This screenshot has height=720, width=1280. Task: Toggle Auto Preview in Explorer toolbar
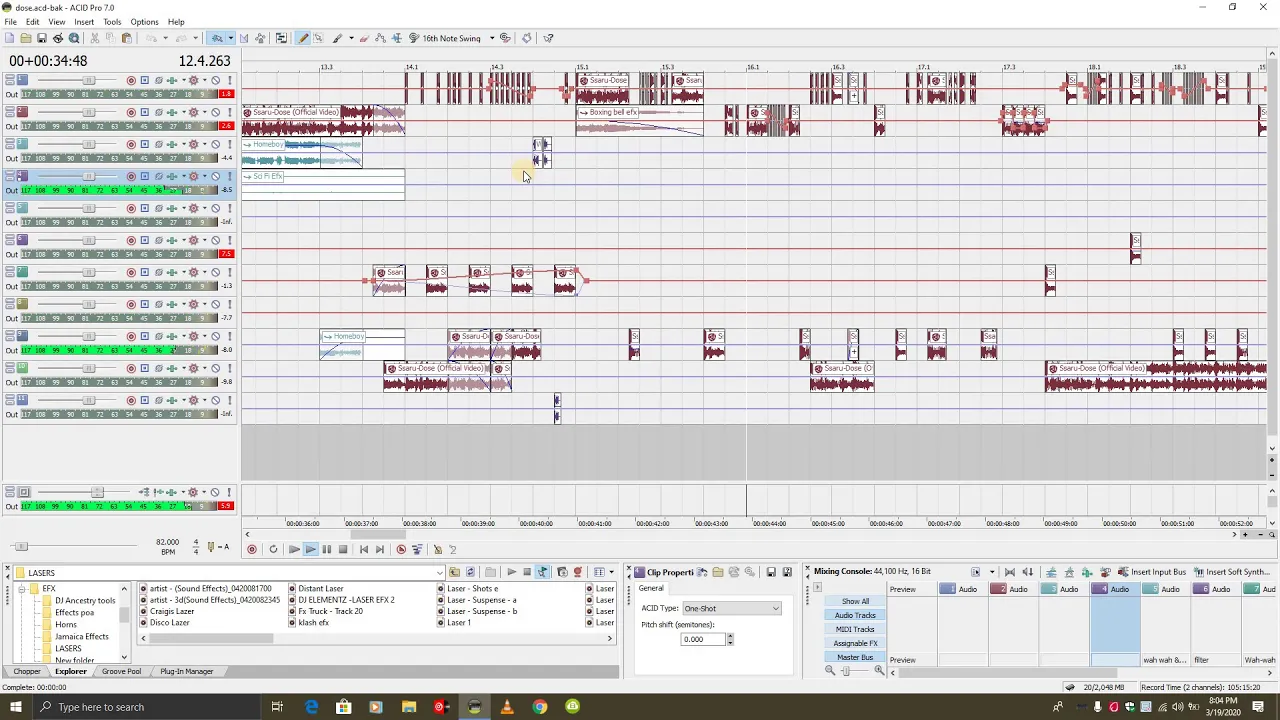point(542,572)
